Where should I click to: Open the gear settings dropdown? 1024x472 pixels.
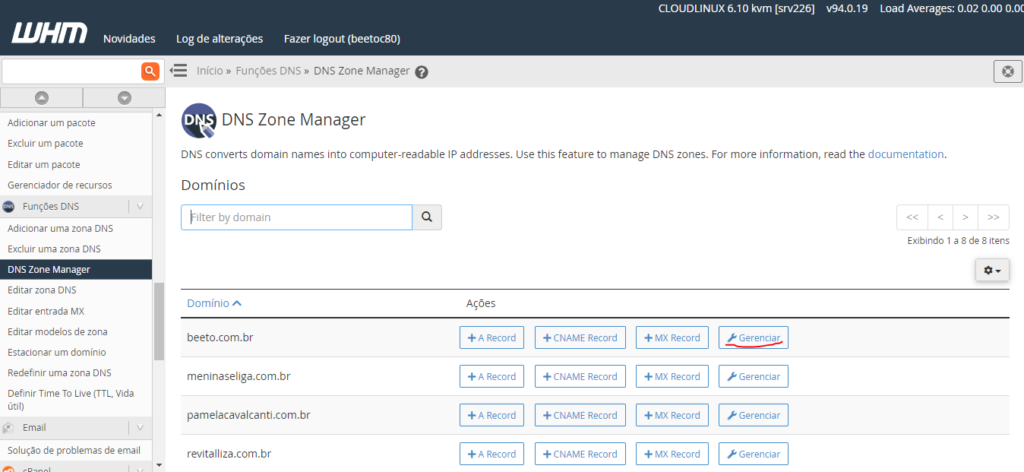[992, 270]
